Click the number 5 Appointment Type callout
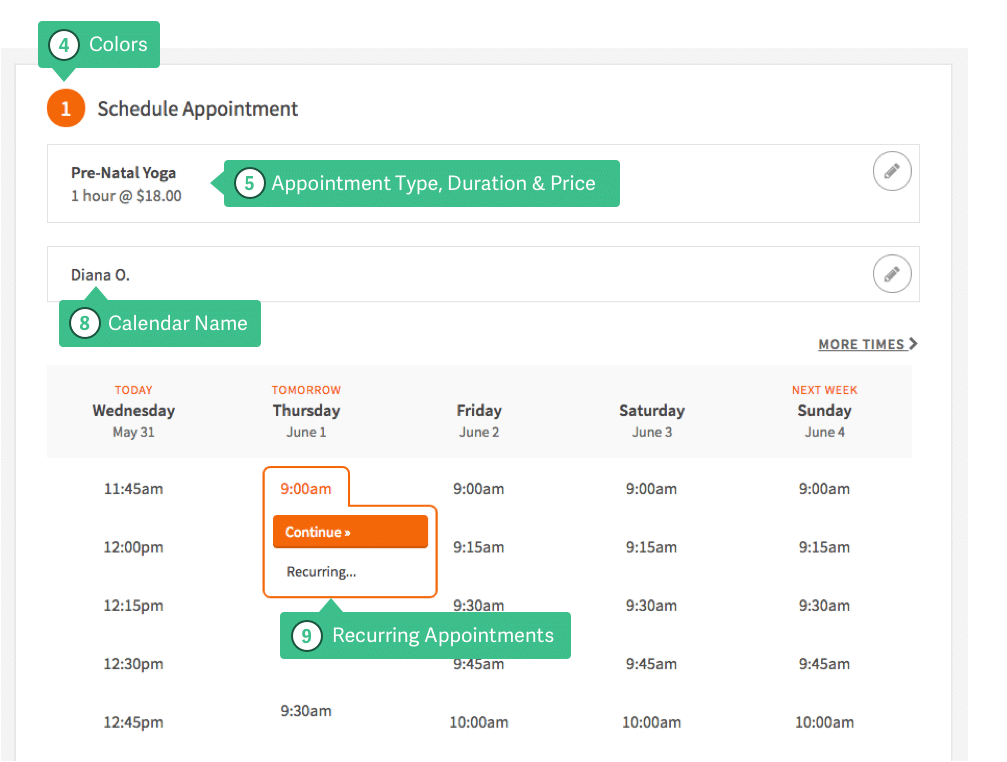The image size is (1007, 762). (x=249, y=184)
